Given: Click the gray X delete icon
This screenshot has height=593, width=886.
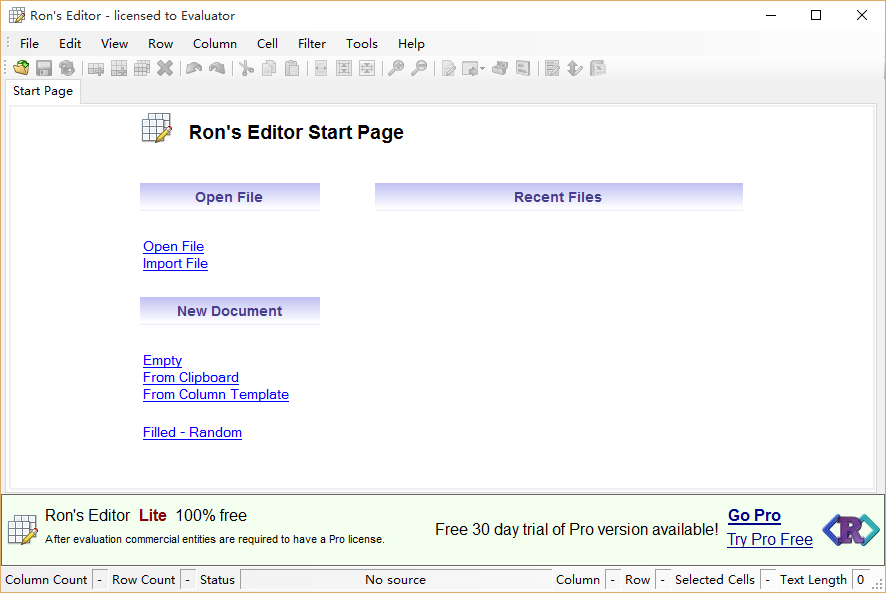Looking at the screenshot, I should [165, 68].
